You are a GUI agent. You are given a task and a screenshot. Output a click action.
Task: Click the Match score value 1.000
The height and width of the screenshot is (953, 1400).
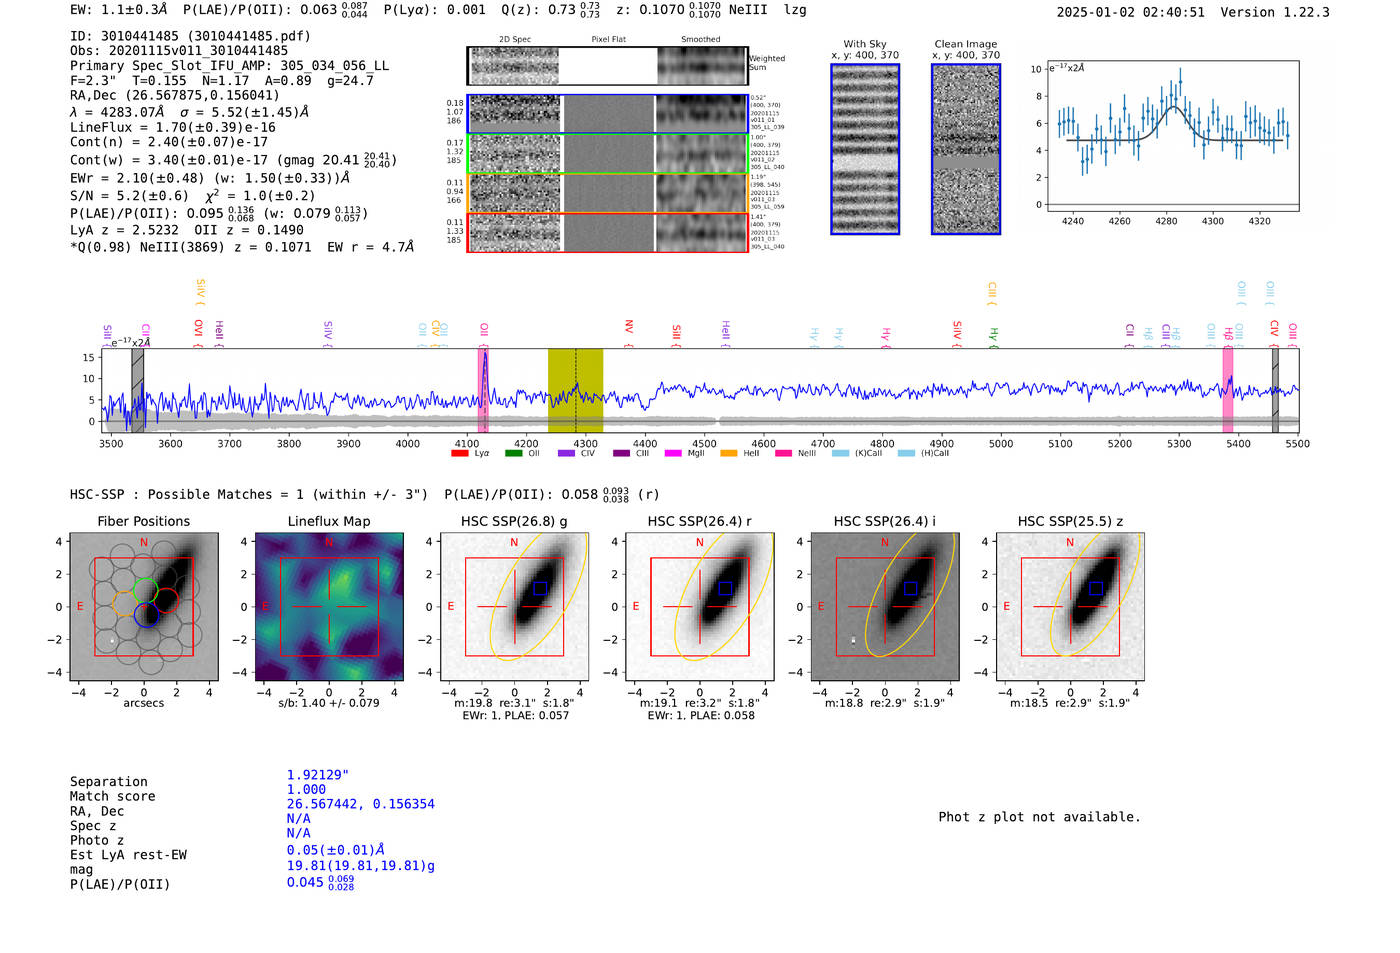coord(306,789)
